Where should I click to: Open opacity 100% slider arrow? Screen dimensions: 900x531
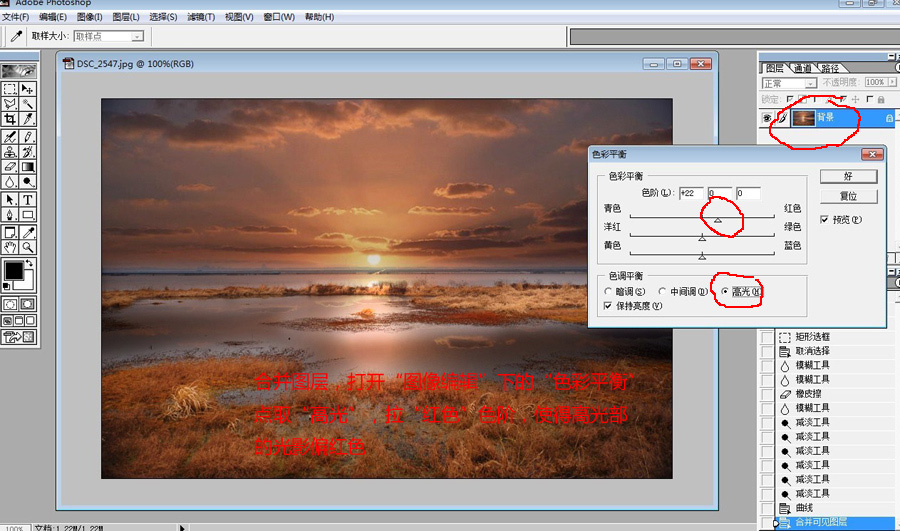coord(891,82)
